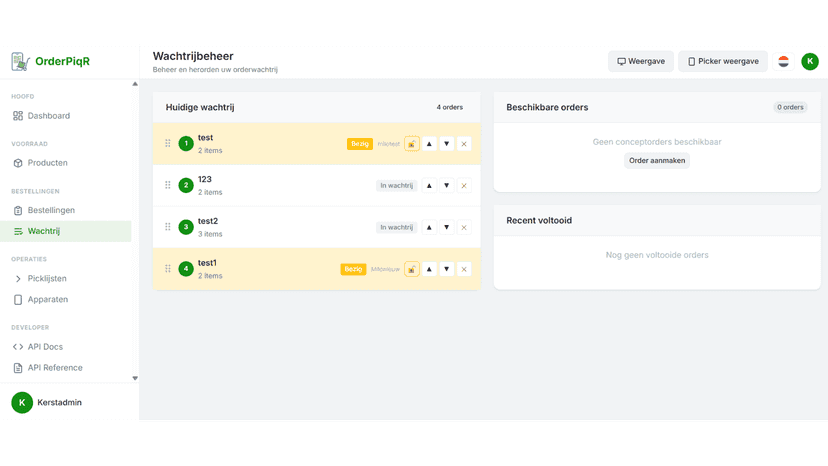
Task: Move order 123 up
Action: pos(429,185)
